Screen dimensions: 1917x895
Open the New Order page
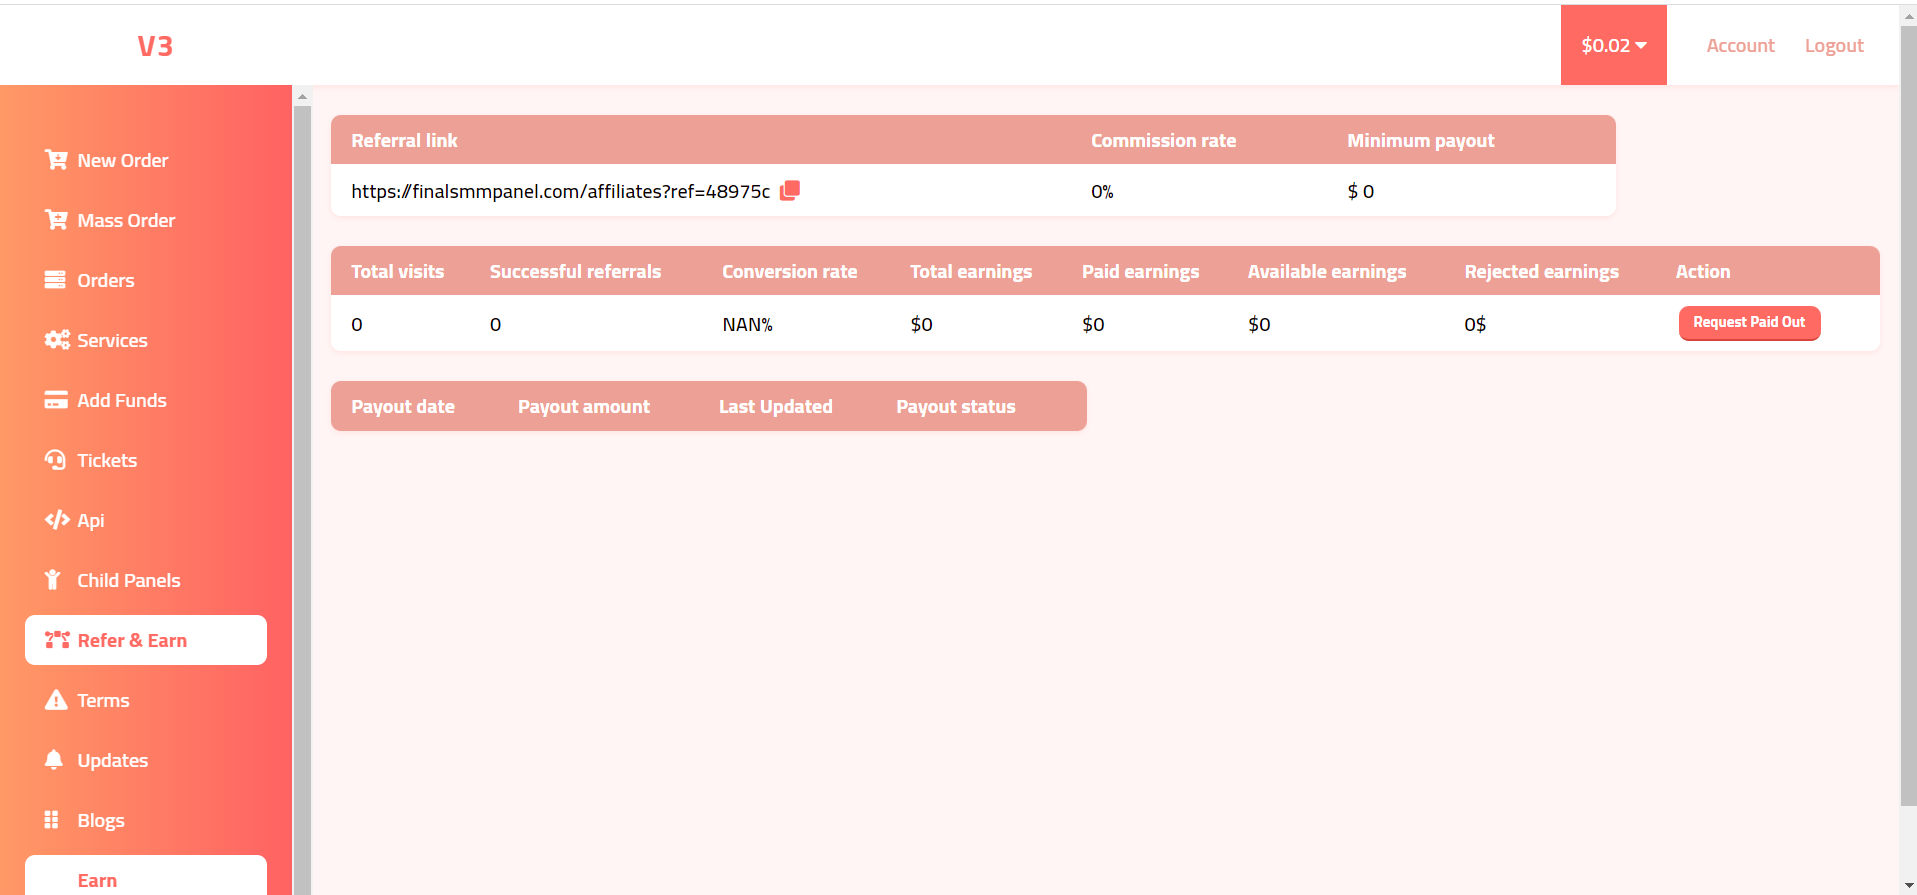pyautogui.click(x=146, y=160)
